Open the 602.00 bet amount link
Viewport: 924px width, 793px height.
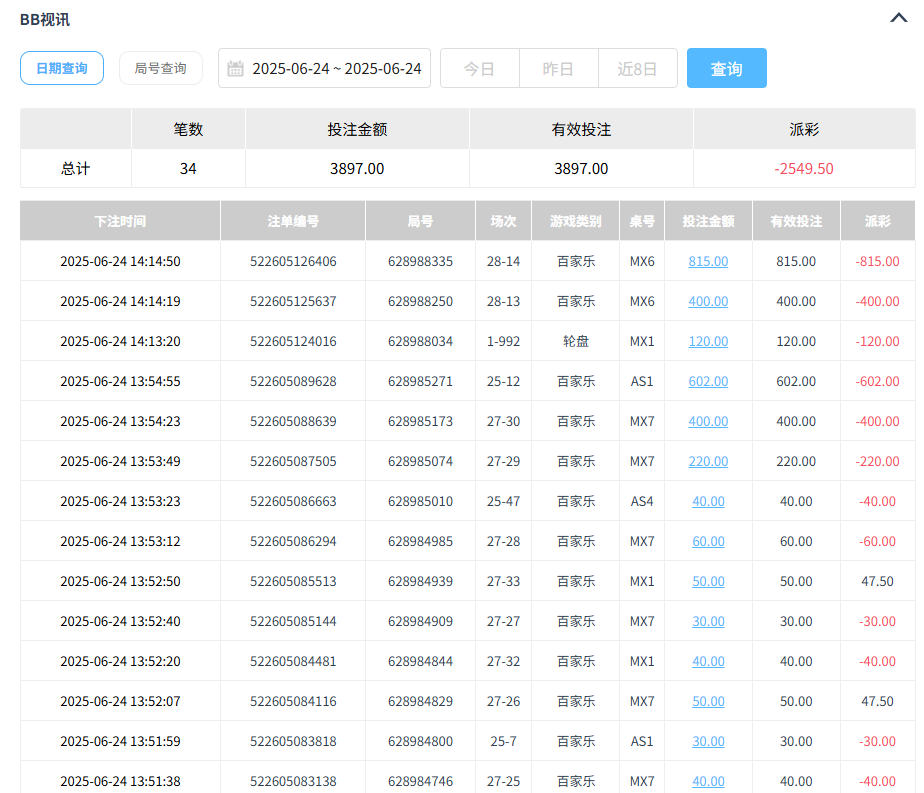click(707, 381)
